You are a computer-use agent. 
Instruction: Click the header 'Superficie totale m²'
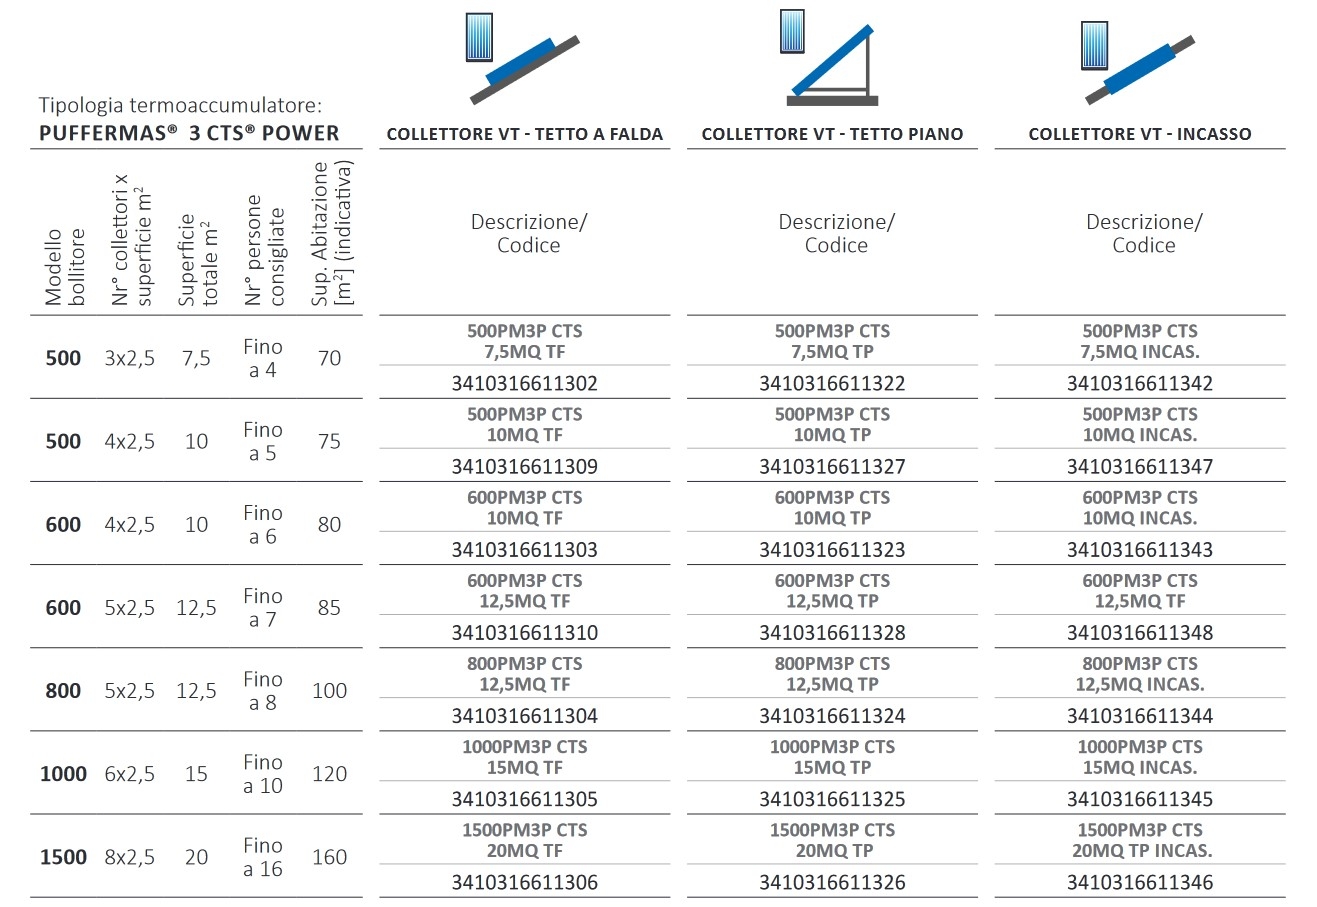click(199, 260)
